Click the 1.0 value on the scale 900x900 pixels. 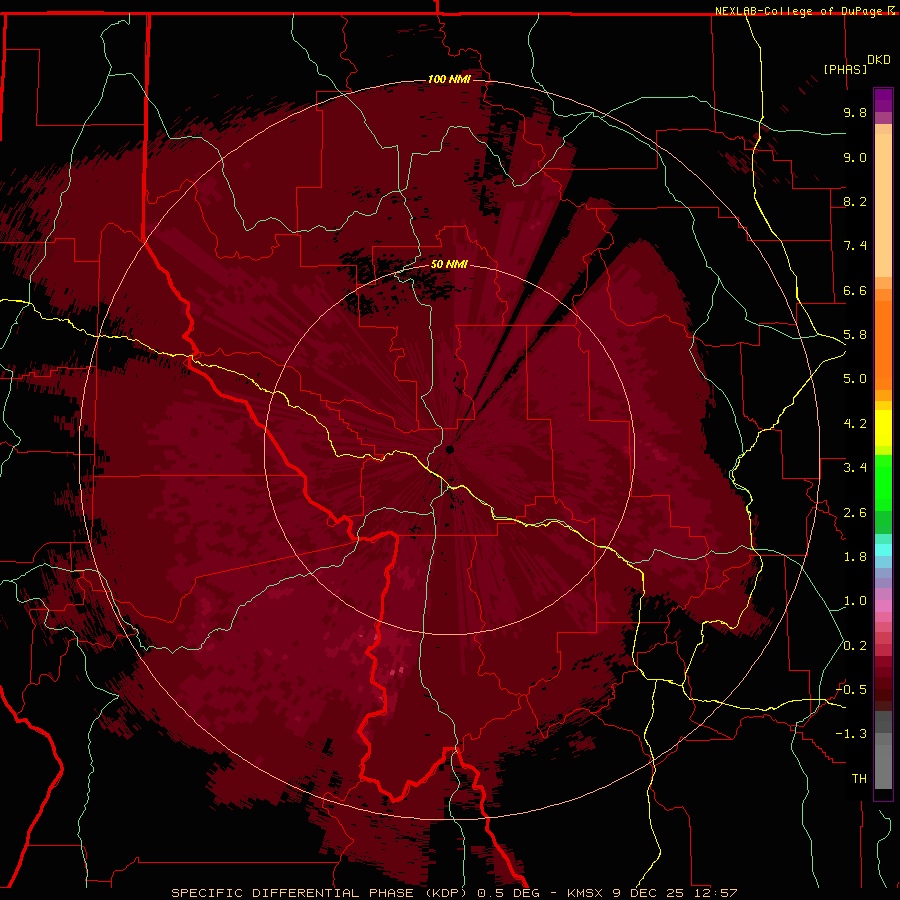click(855, 601)
